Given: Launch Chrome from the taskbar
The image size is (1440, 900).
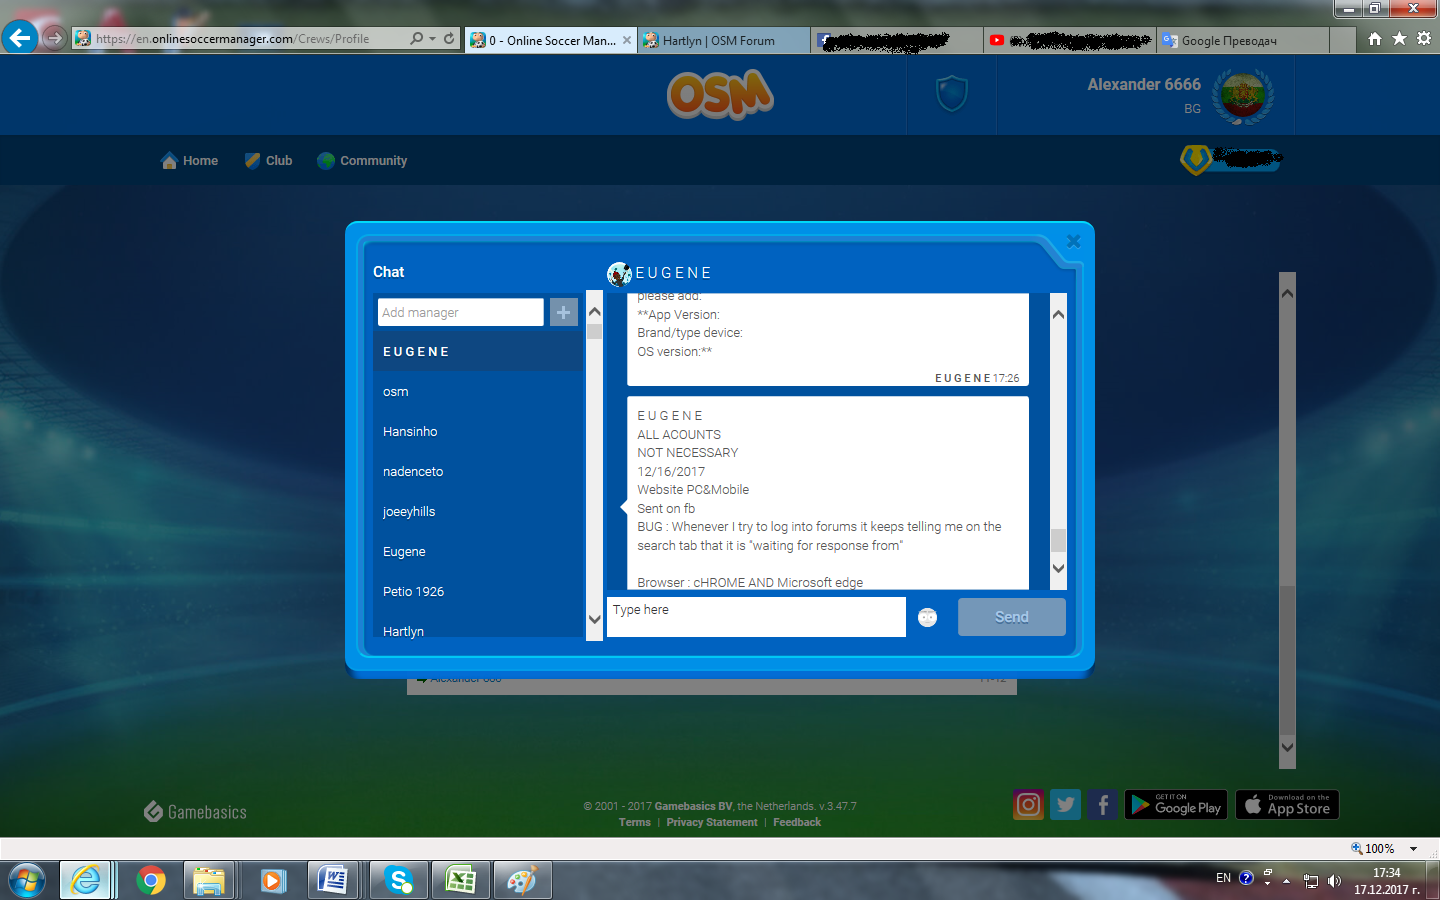Looking at the screenshot, I should (x=151, y=880).
